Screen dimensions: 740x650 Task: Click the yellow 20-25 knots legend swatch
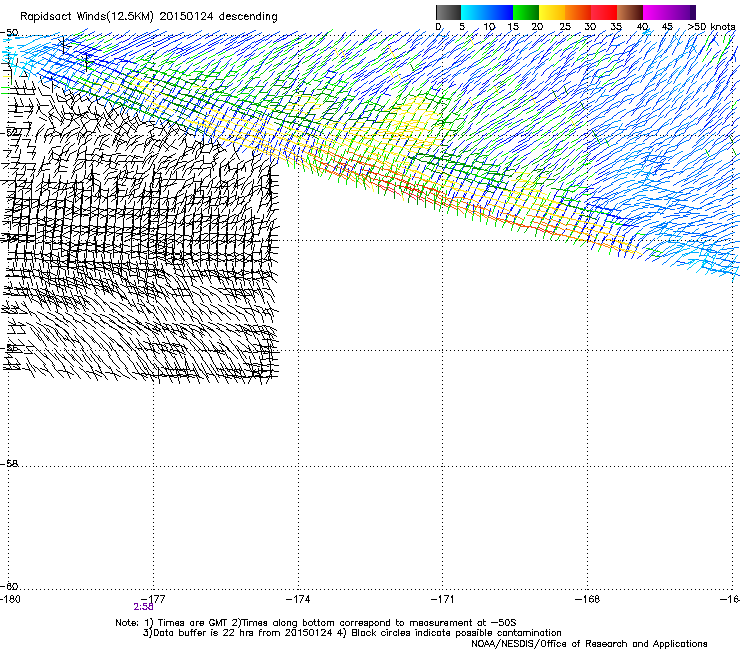552,12
